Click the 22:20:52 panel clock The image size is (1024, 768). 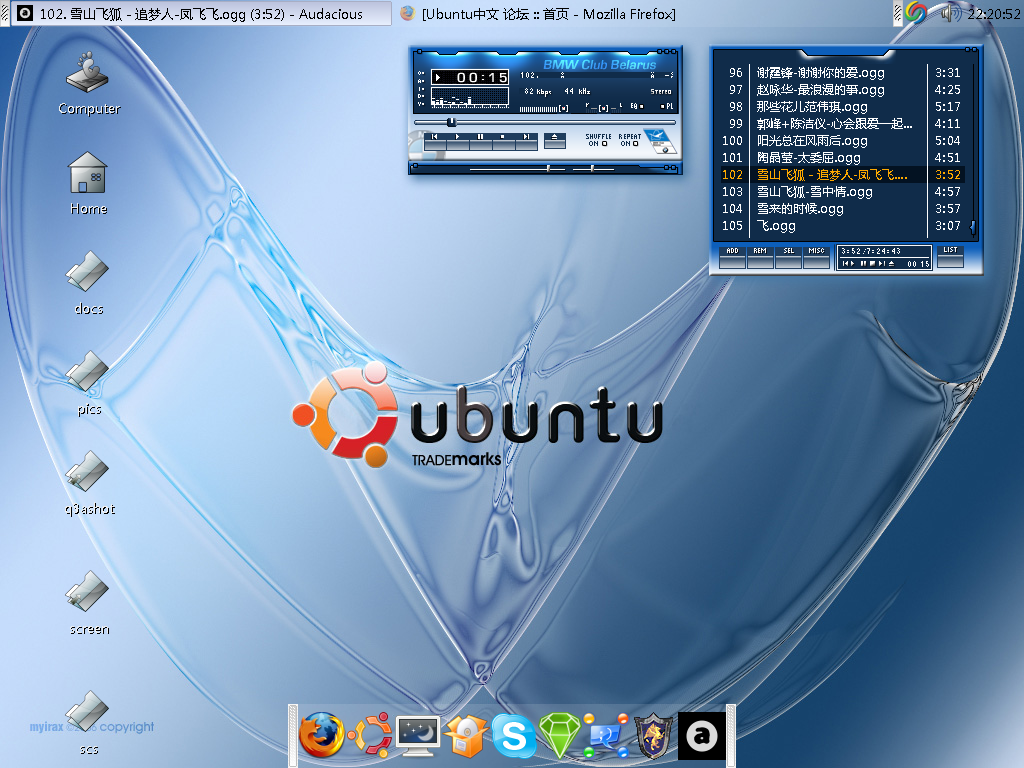pyautogui.click(x=993, y=14)
